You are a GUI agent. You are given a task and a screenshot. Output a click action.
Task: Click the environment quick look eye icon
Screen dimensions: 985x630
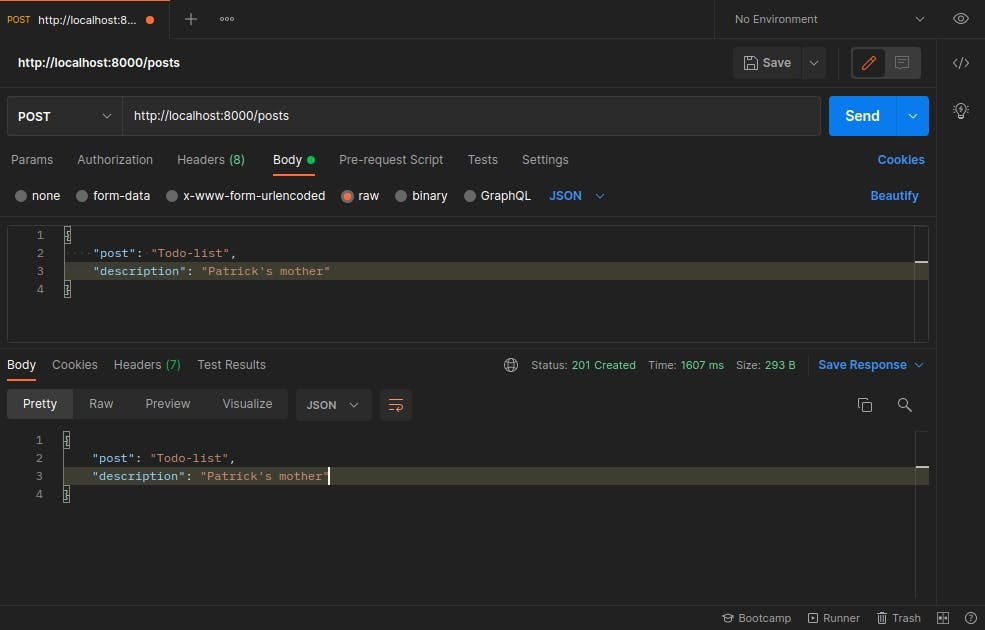click(x=961, y=19)
